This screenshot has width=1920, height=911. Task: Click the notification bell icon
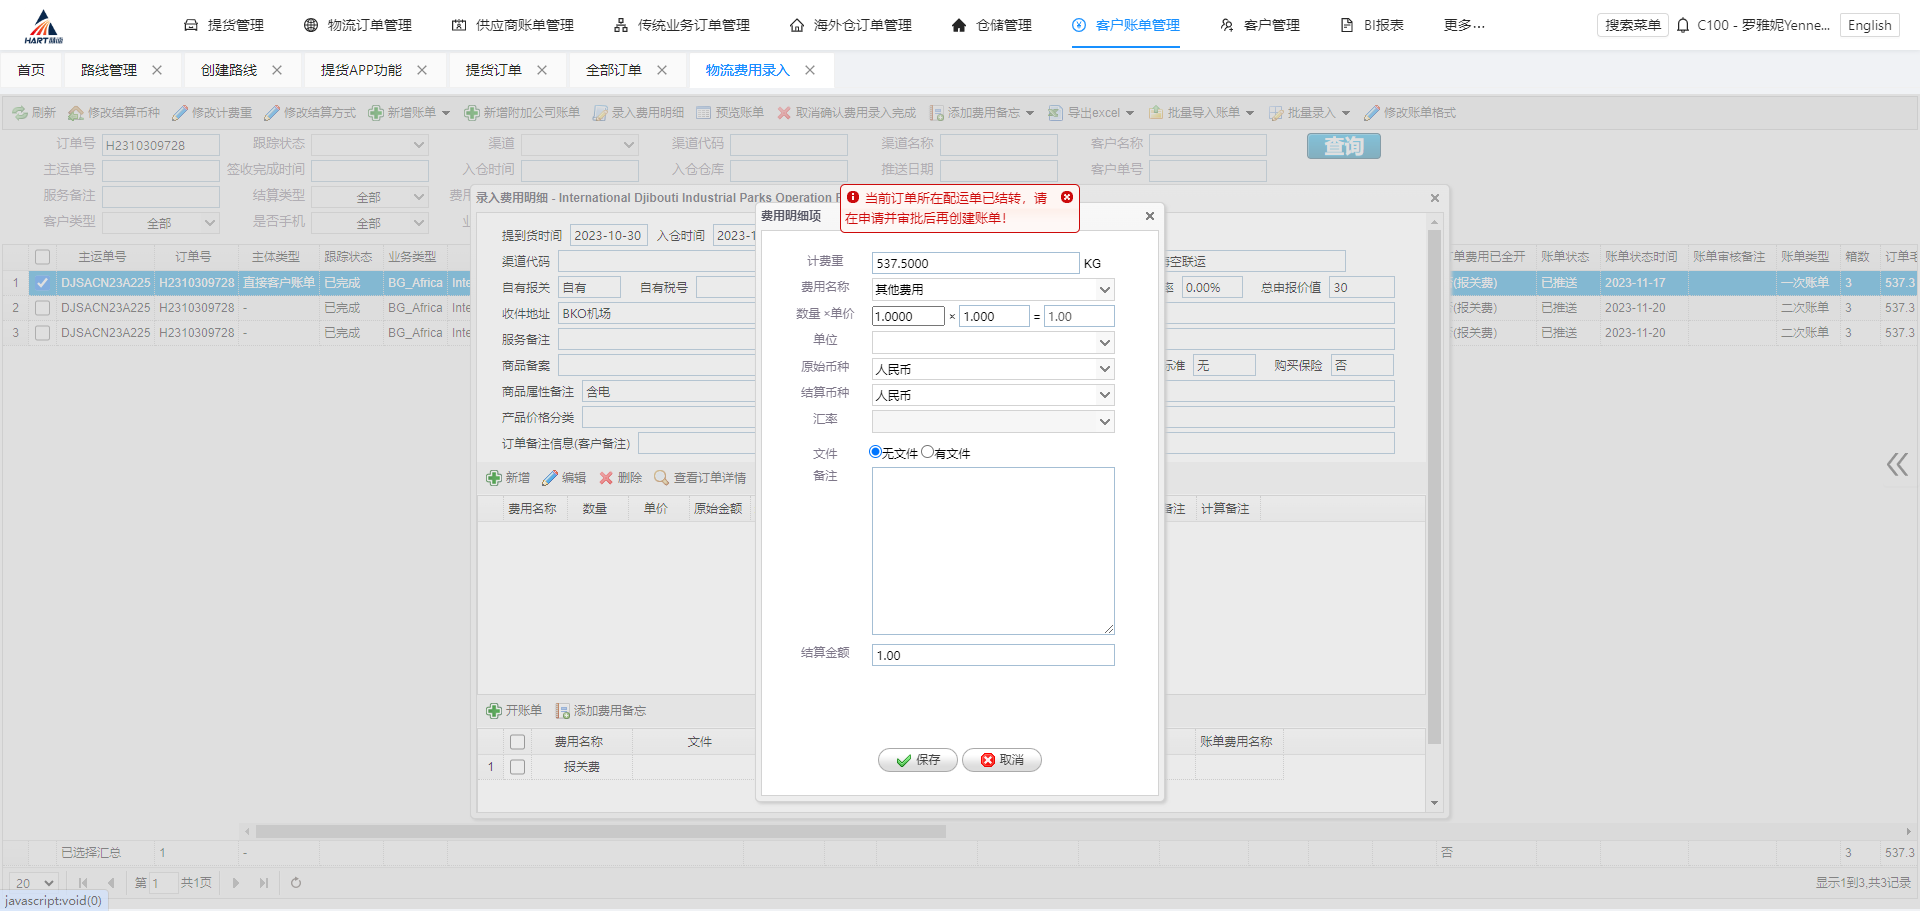coord(1683,25)
